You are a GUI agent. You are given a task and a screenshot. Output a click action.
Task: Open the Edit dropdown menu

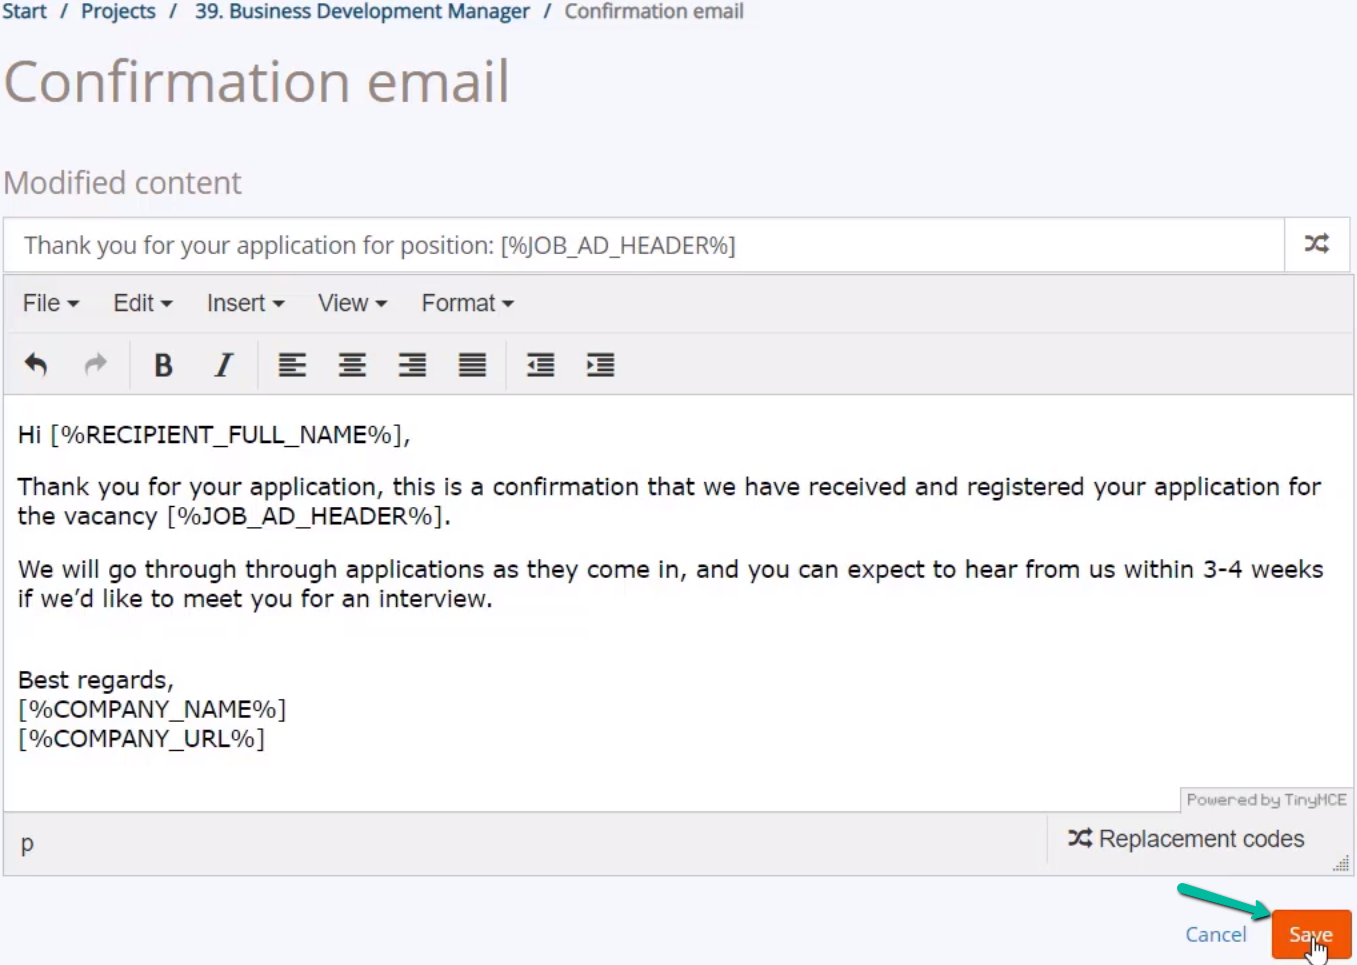[x=142, y=303]
